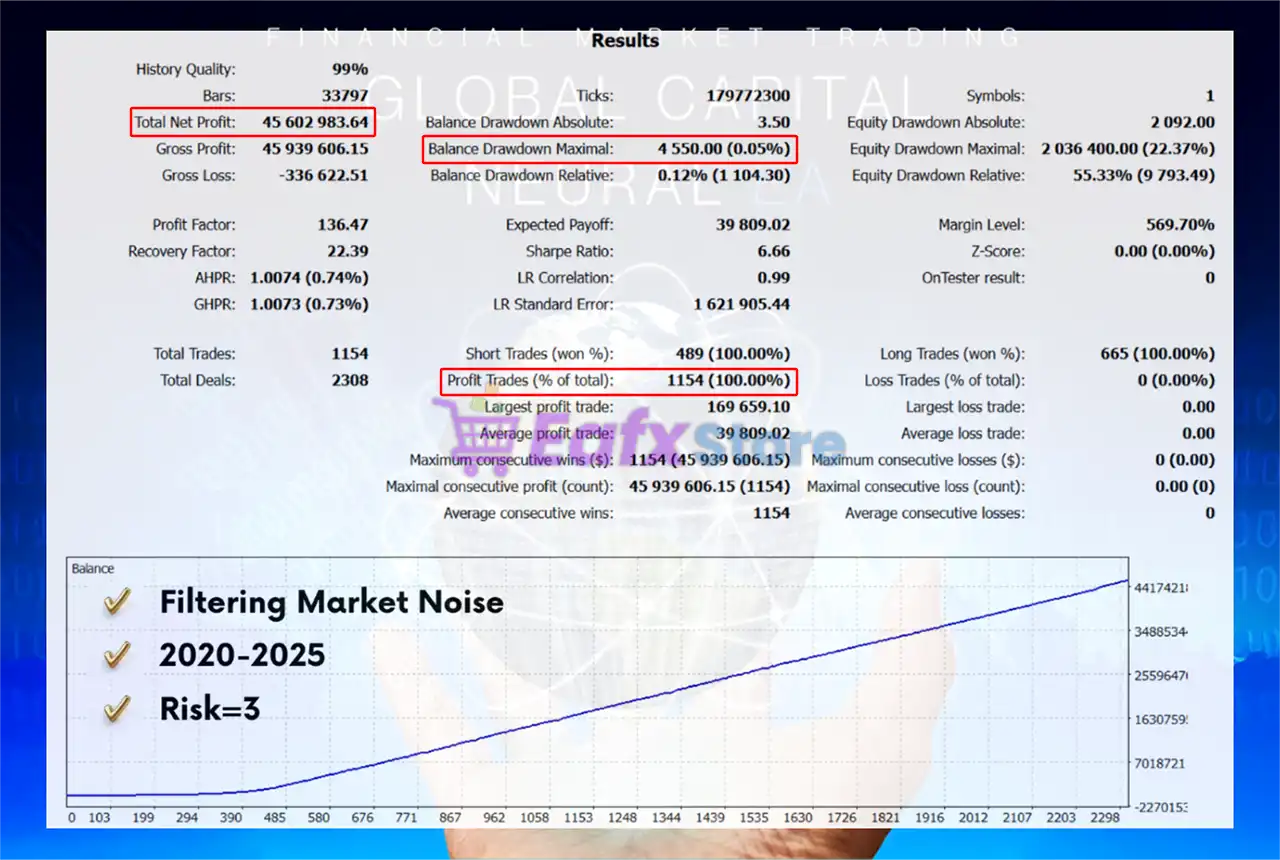
Task: Select the Results heading at top
Action: [625, 41]
